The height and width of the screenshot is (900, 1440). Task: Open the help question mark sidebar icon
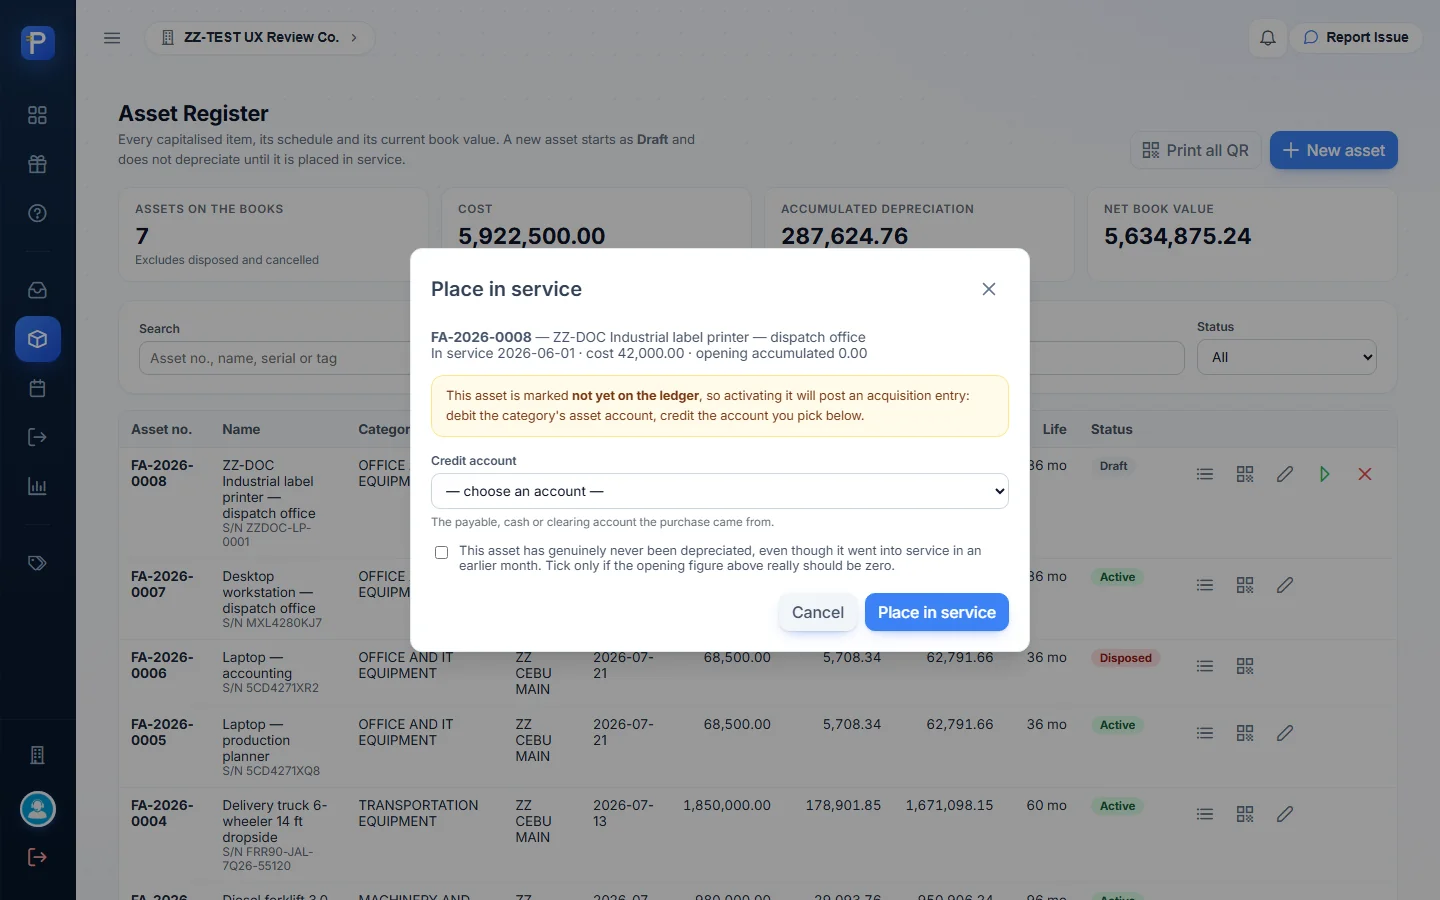tap(38, 213)
